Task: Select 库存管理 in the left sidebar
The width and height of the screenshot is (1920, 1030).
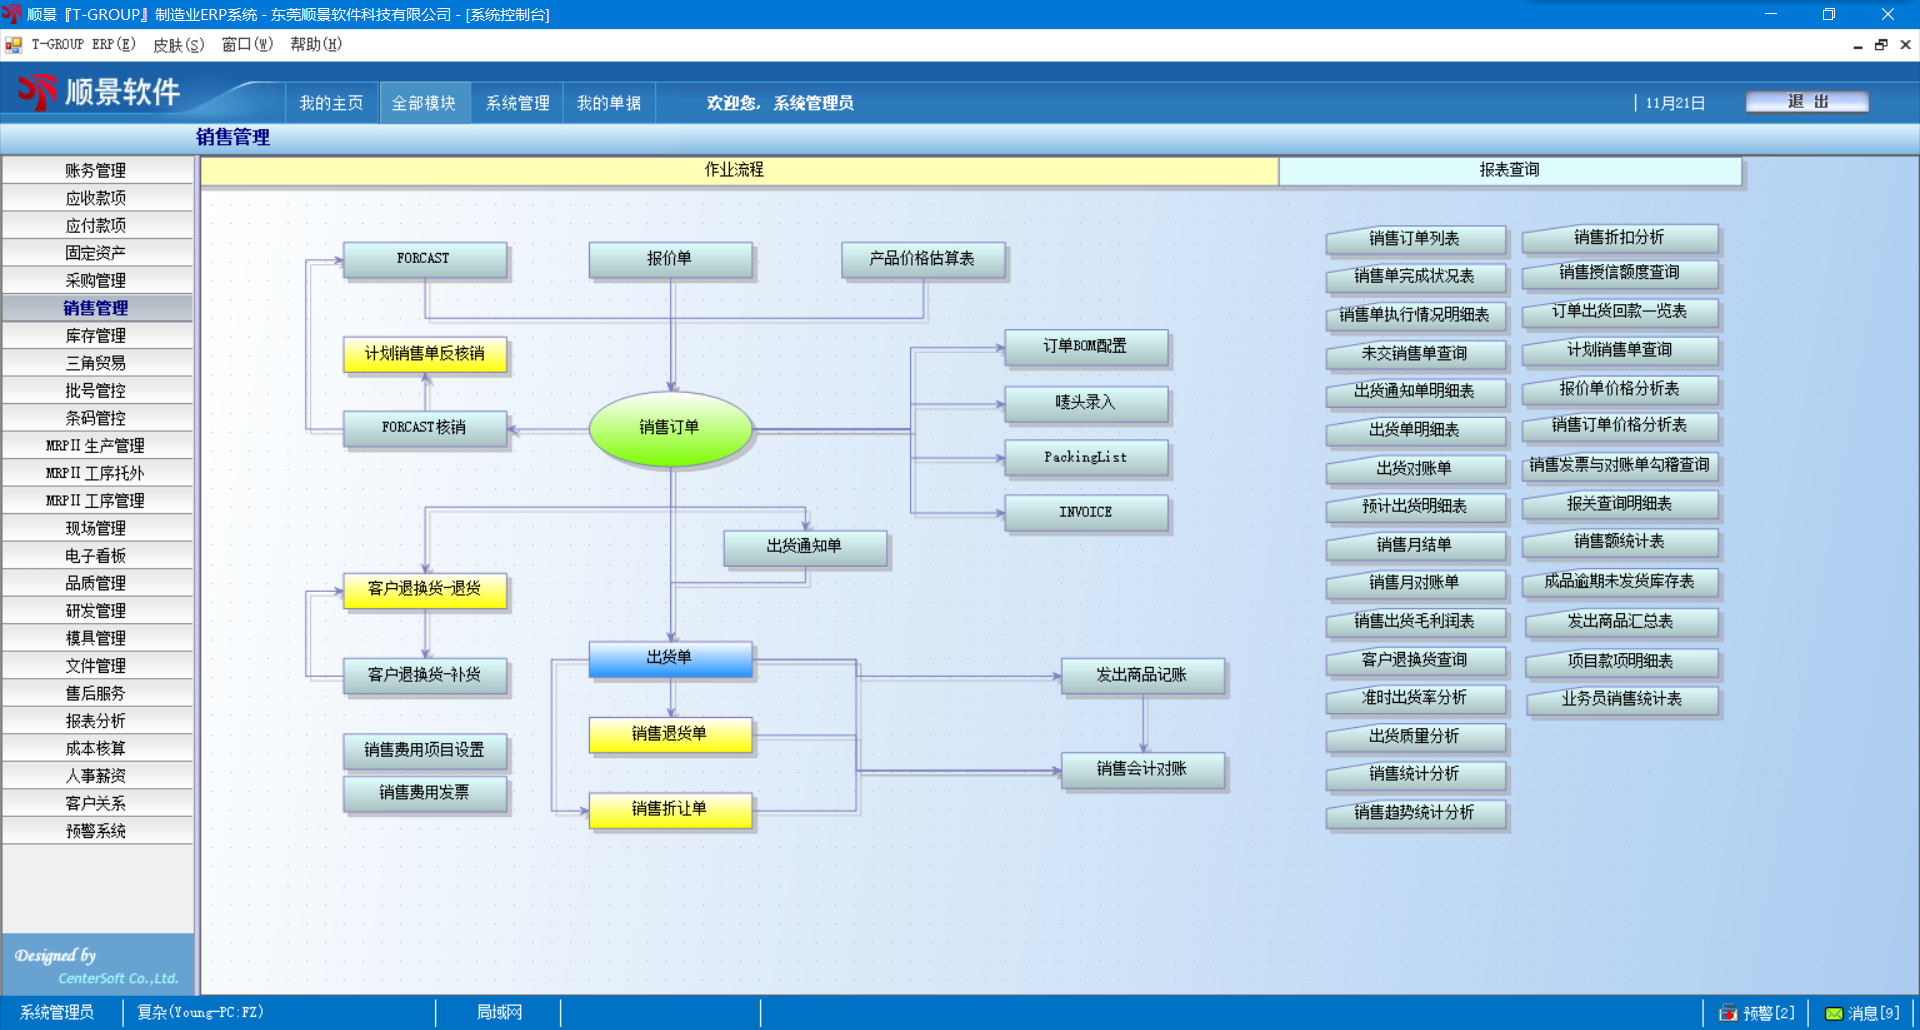Action: (x=96, y=336)
